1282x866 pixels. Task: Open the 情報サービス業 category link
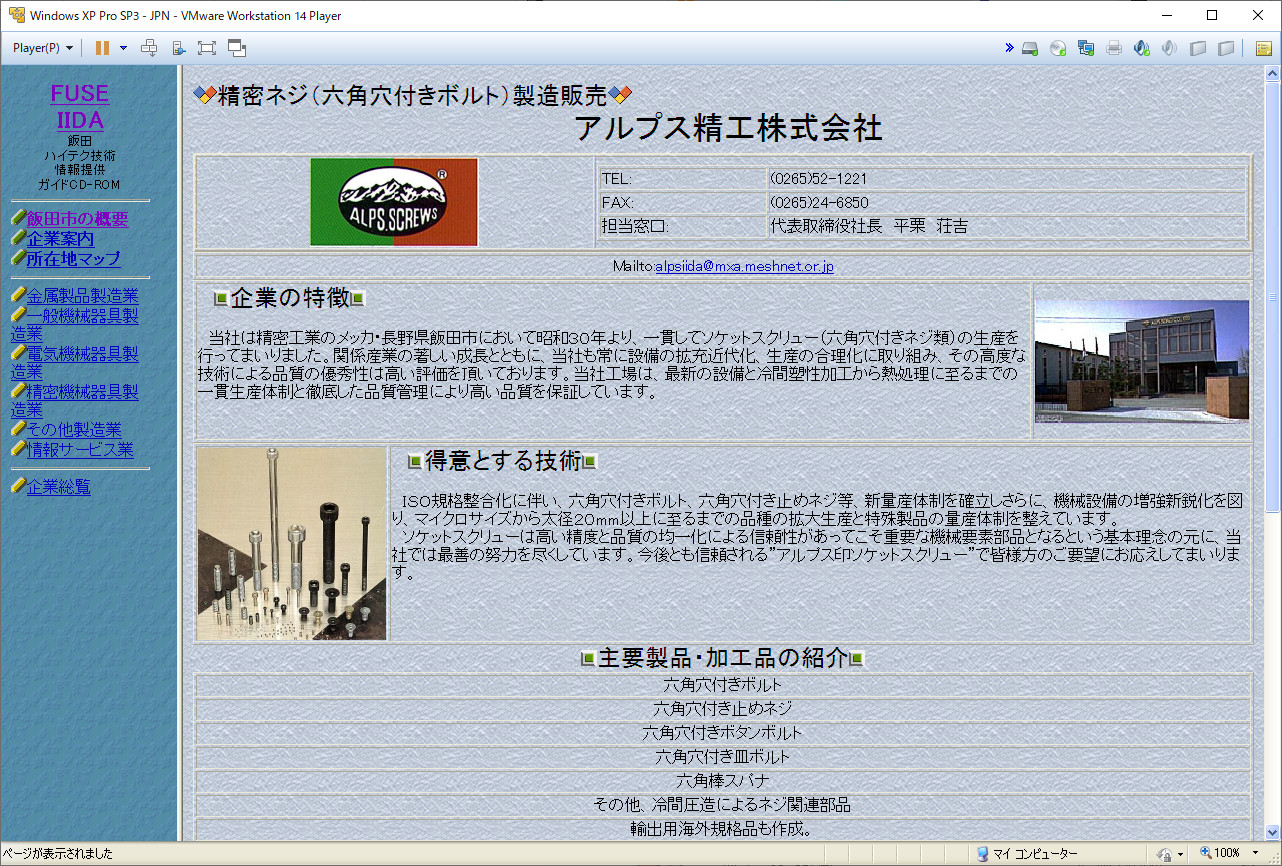click(79, 449)
